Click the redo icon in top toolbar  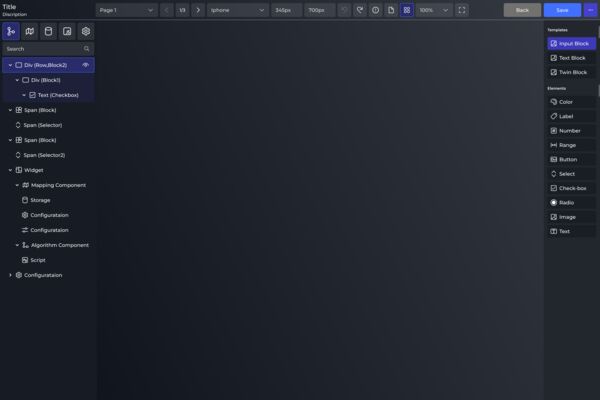[360, 10]
